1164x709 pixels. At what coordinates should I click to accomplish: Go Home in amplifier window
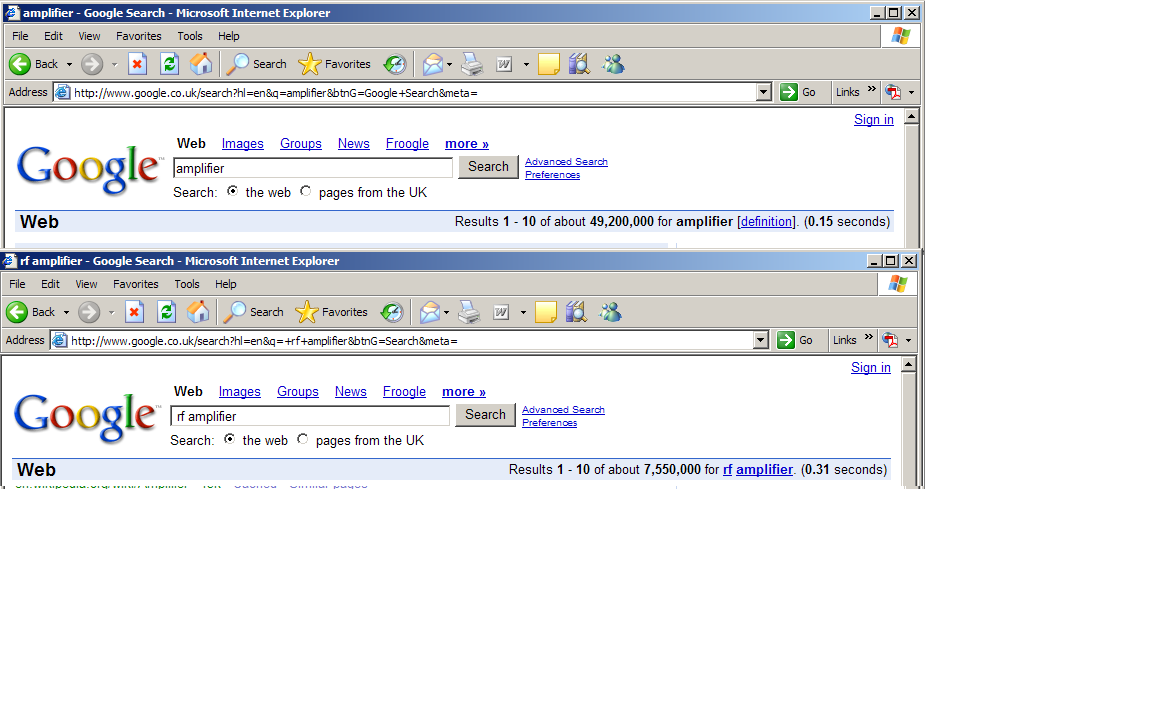click(200, 65)
